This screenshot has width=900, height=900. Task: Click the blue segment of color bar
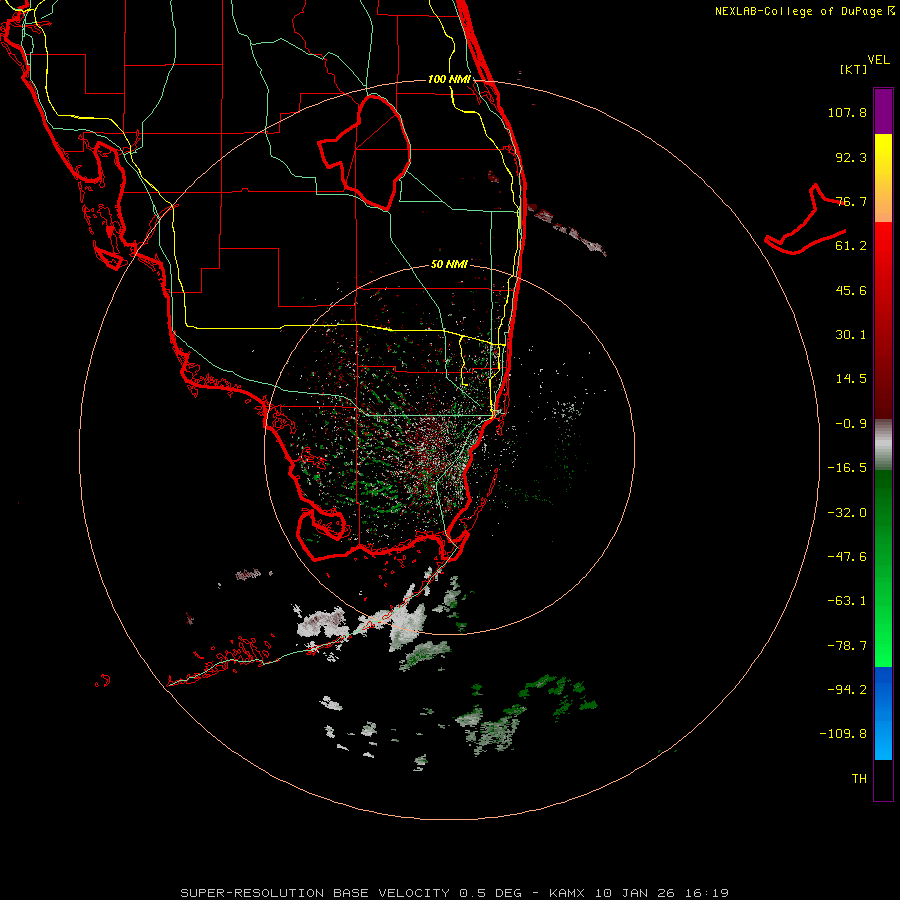(x=883, y=713)
